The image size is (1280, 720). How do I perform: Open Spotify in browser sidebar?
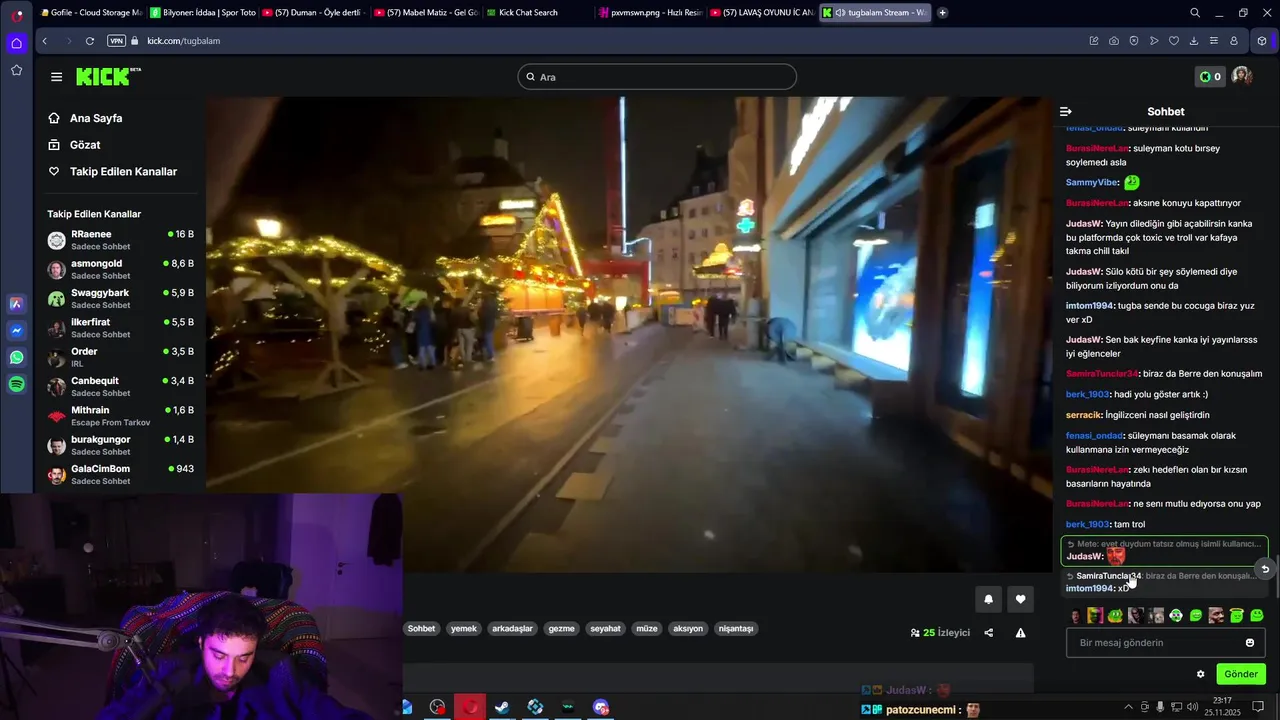click(x=17, y=384)
